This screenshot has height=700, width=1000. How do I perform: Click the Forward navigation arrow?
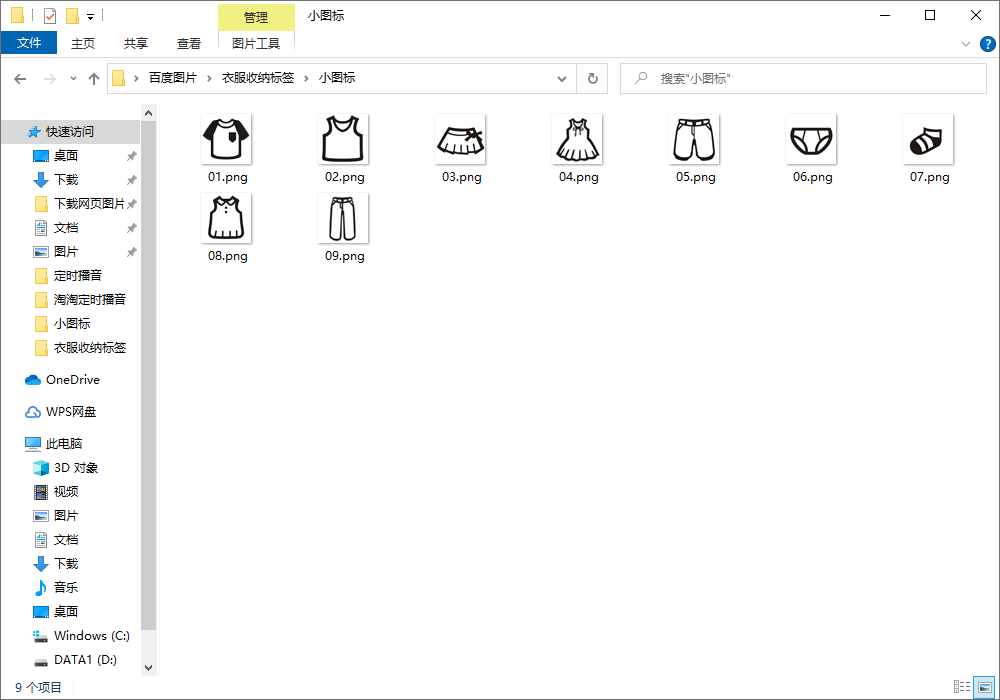49,78
